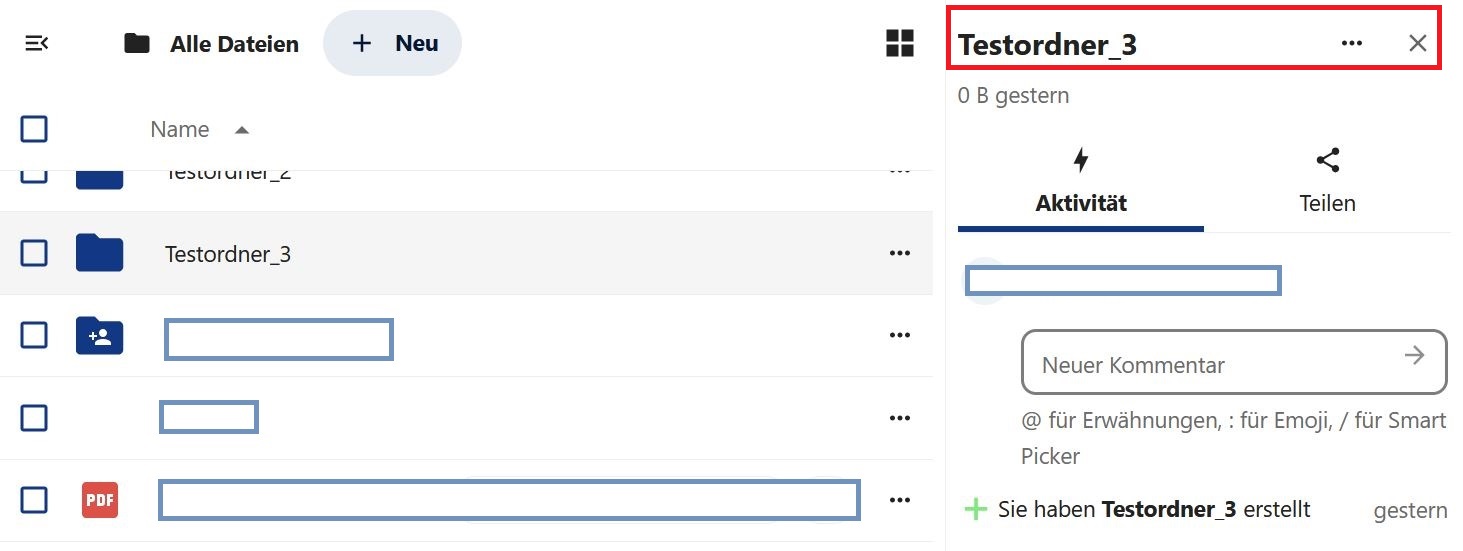Close the Testordner_3 details sidebar
The image size is (1463, 551).
pos(1417,43)
